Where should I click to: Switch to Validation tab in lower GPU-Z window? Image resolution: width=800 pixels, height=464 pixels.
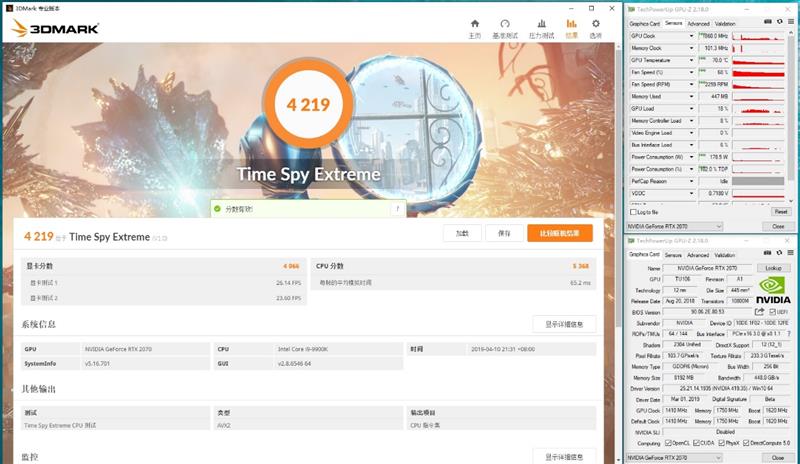click(x=725, y=255)
